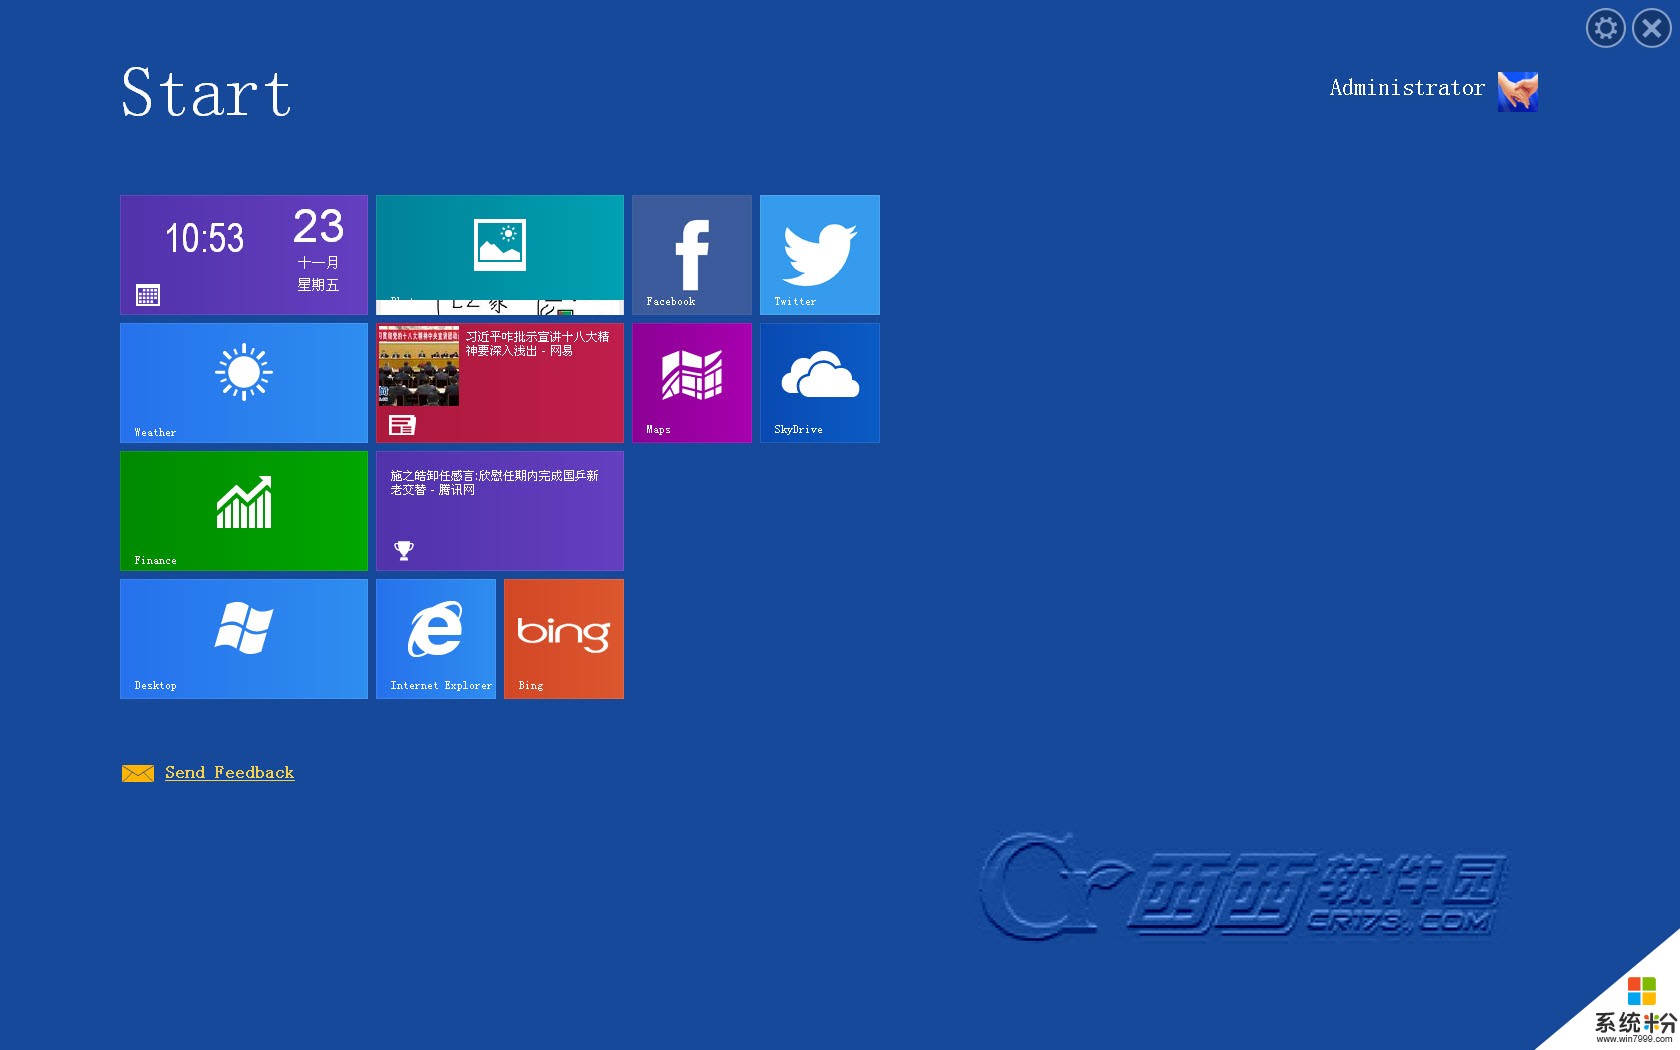Open the Weather tile

click(243, 382)
